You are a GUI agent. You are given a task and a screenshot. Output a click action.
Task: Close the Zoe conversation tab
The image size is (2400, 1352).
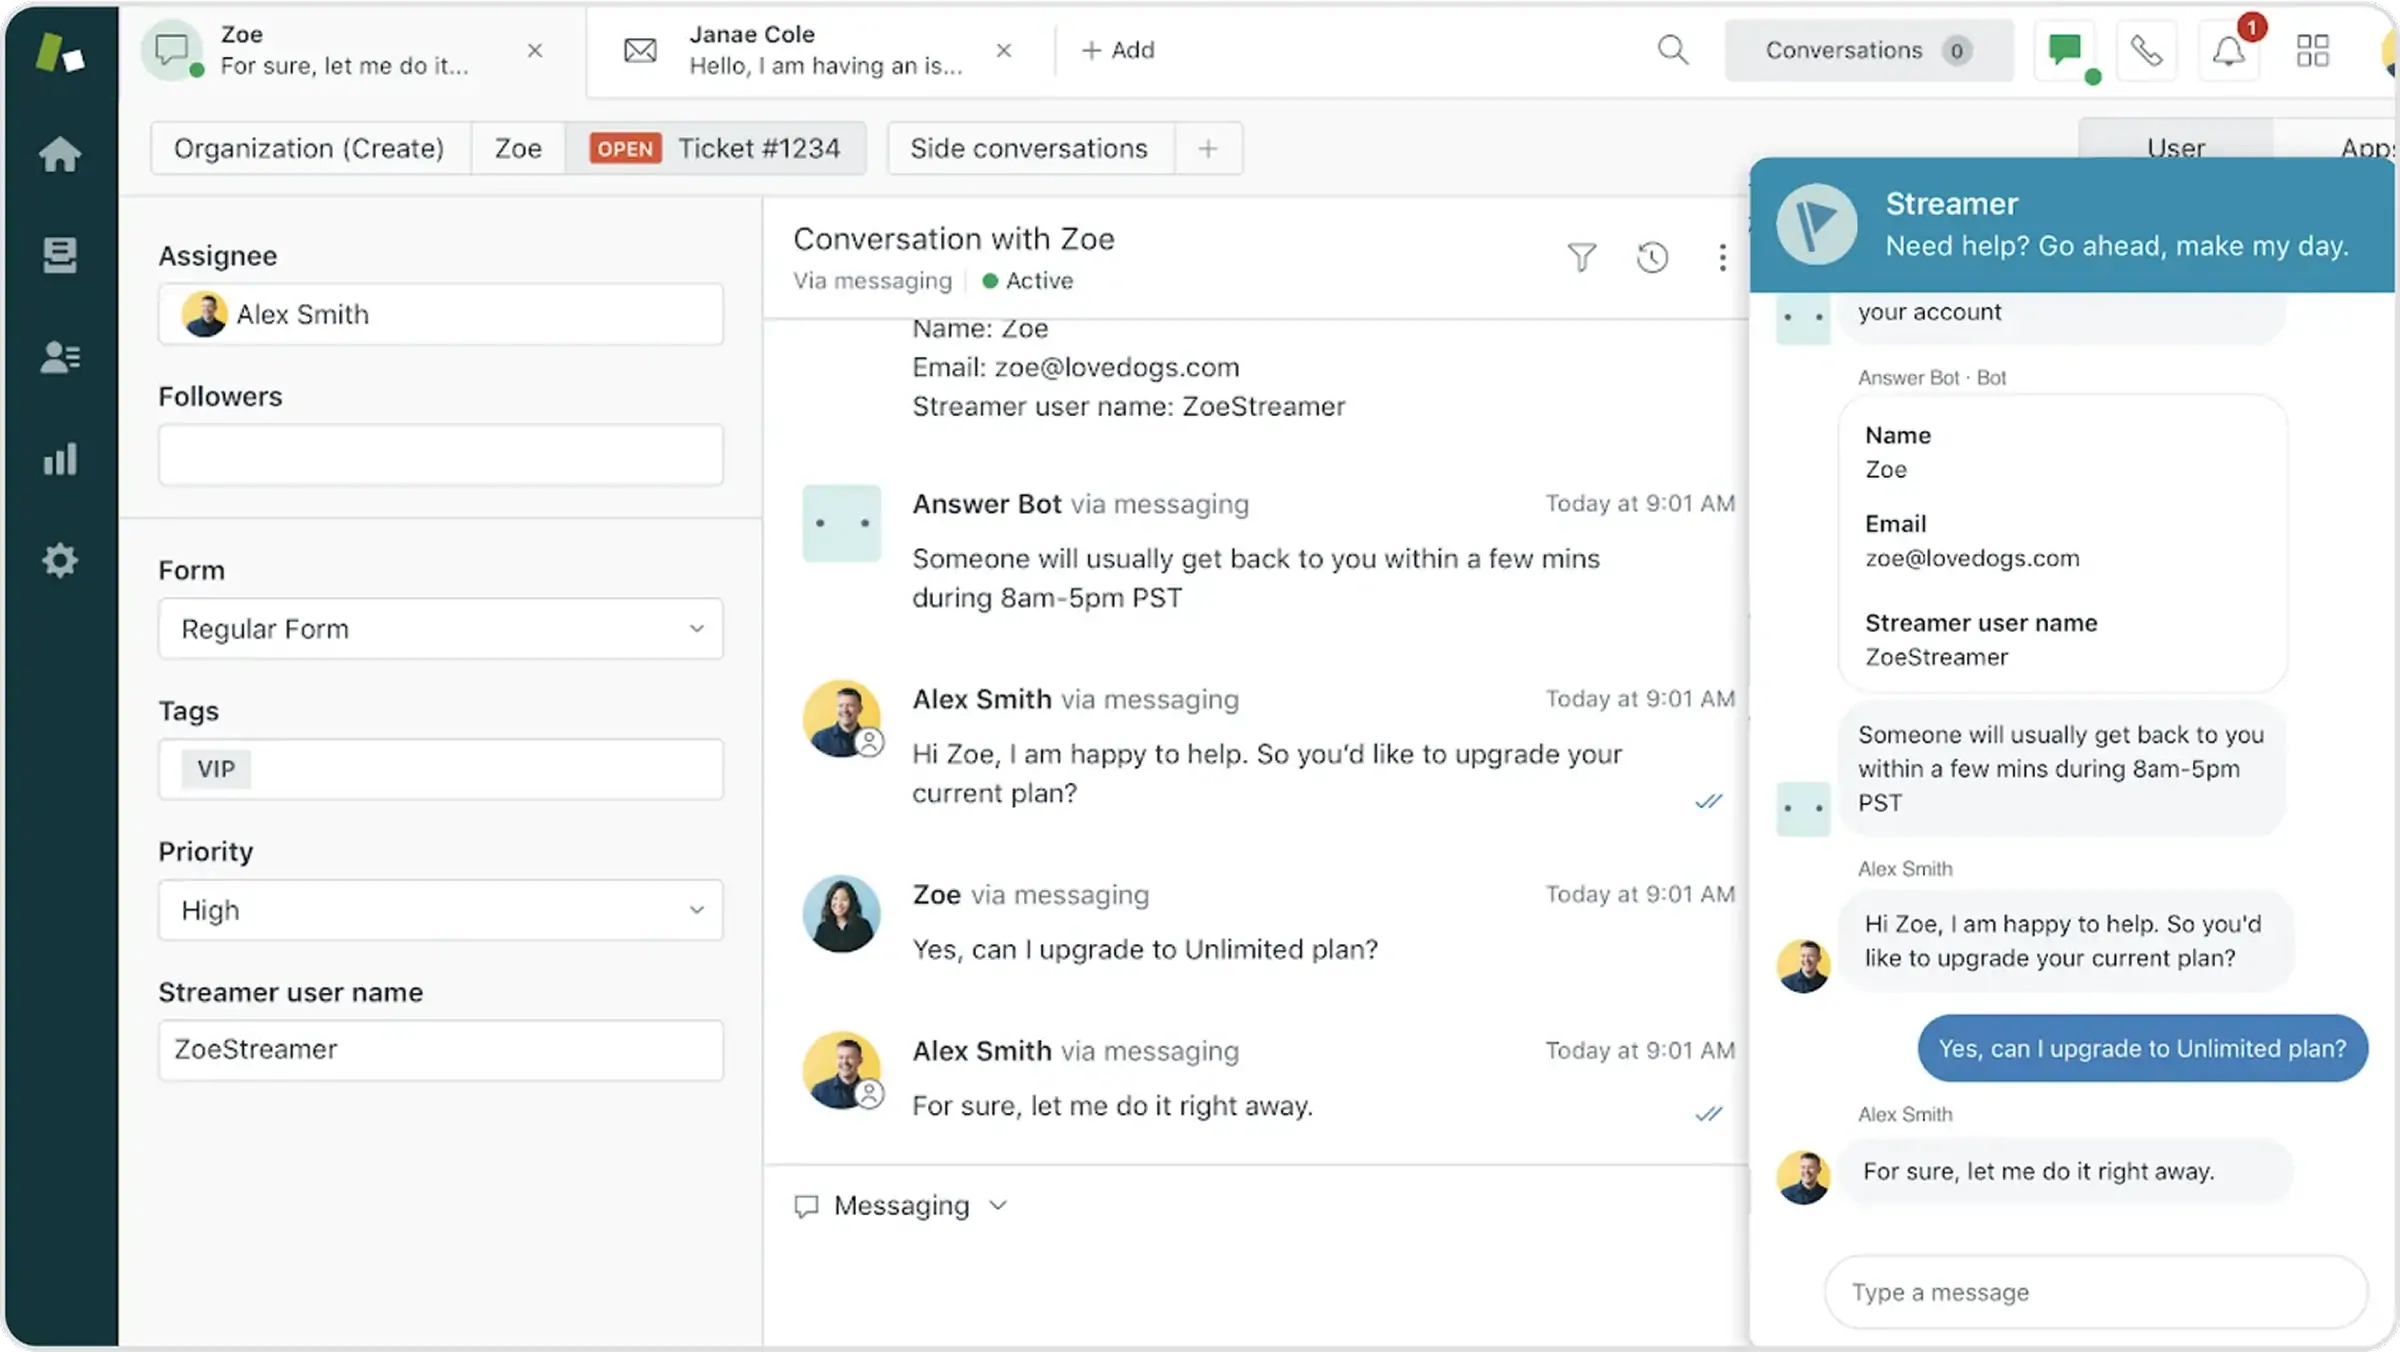point(535,50)
